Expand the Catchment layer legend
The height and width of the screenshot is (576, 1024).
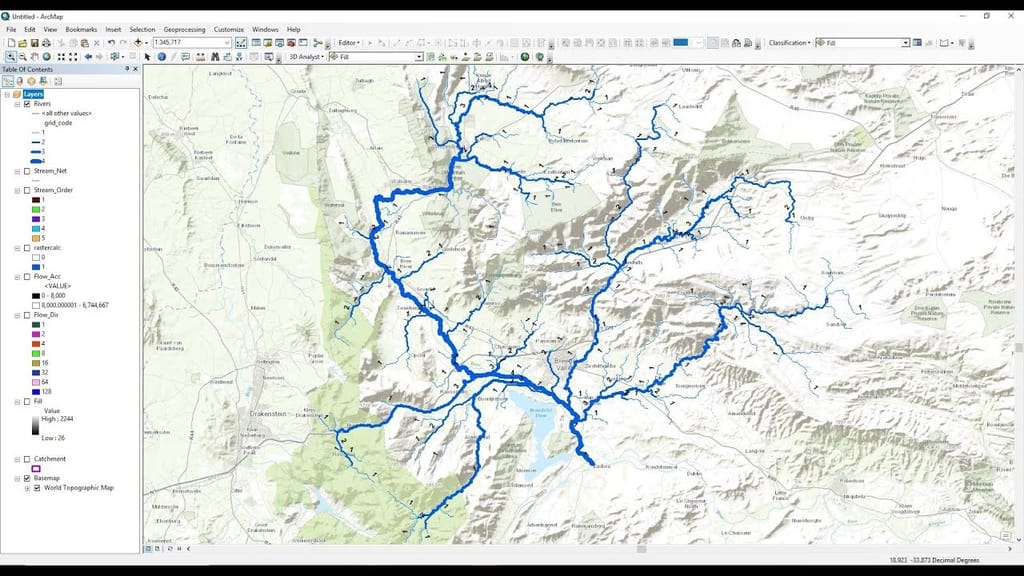15,458
